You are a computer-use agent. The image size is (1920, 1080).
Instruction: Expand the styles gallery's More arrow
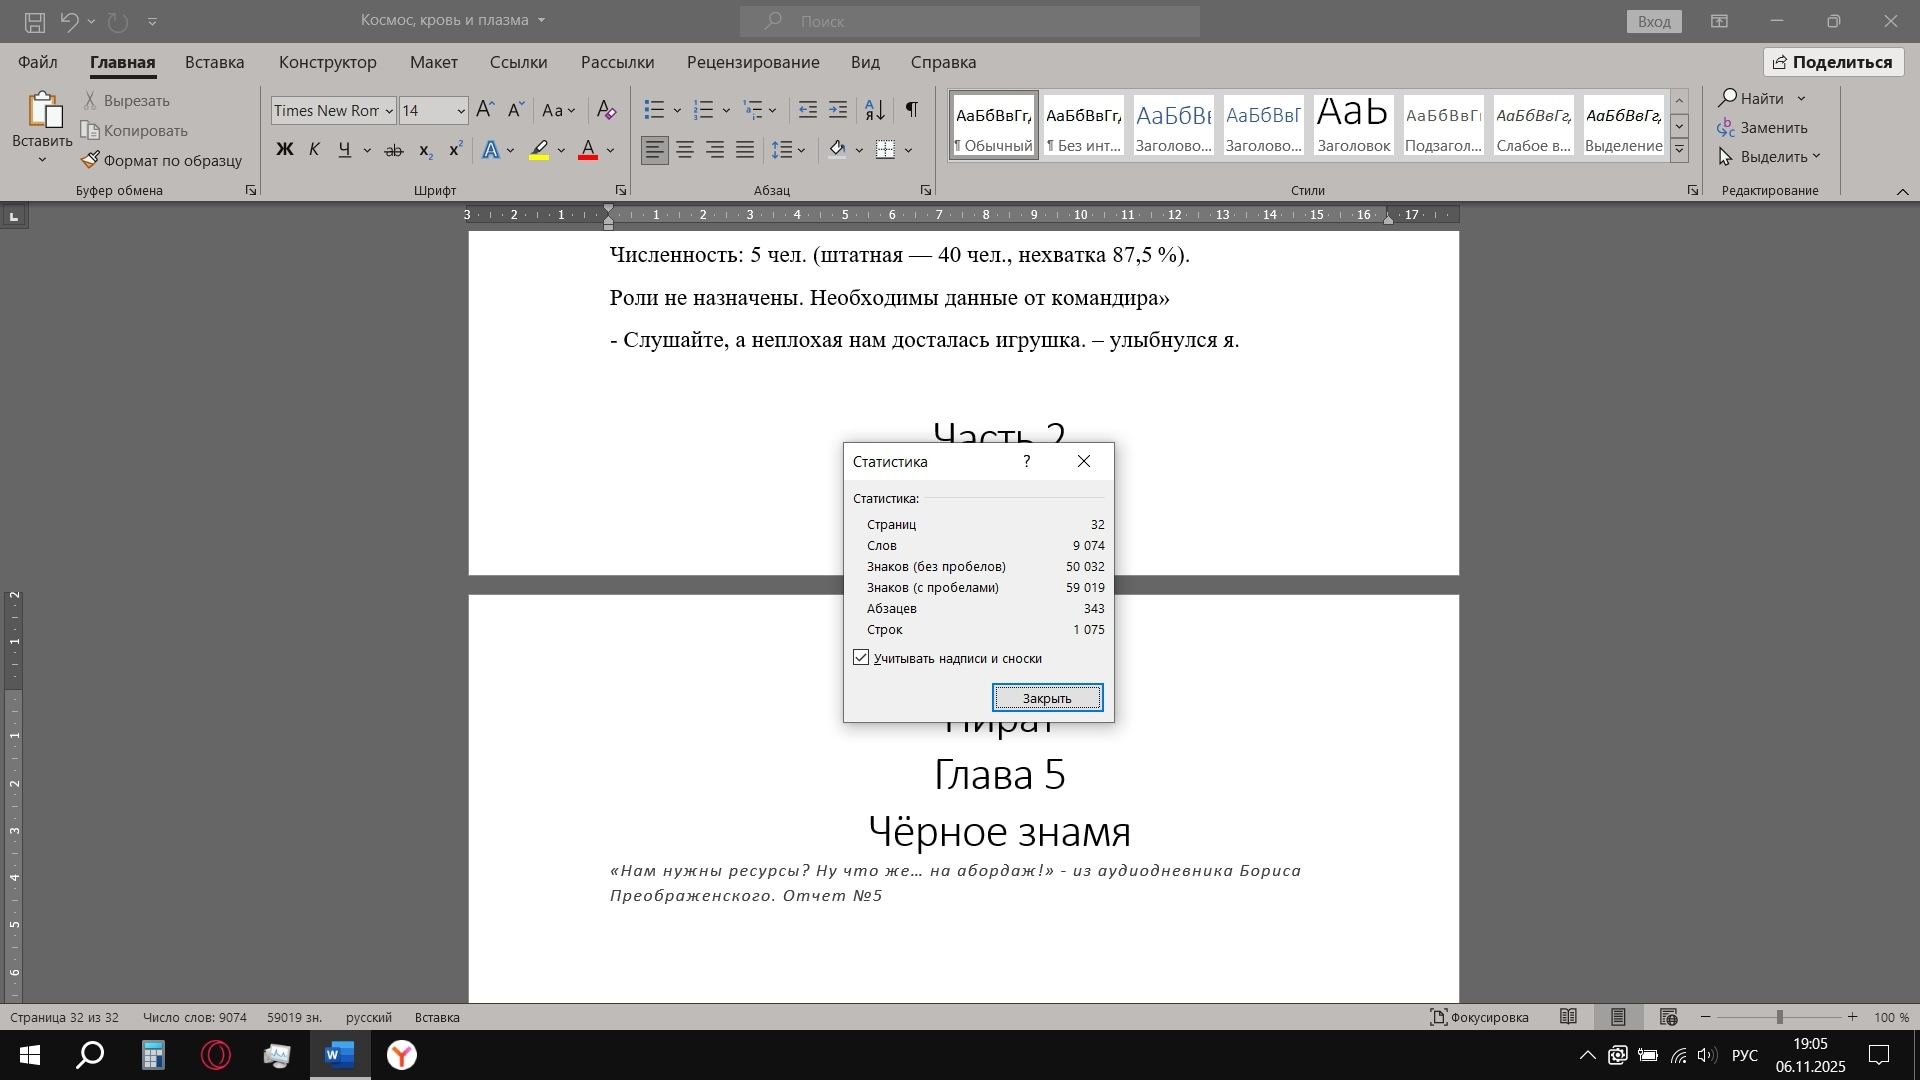(1680, 150)
